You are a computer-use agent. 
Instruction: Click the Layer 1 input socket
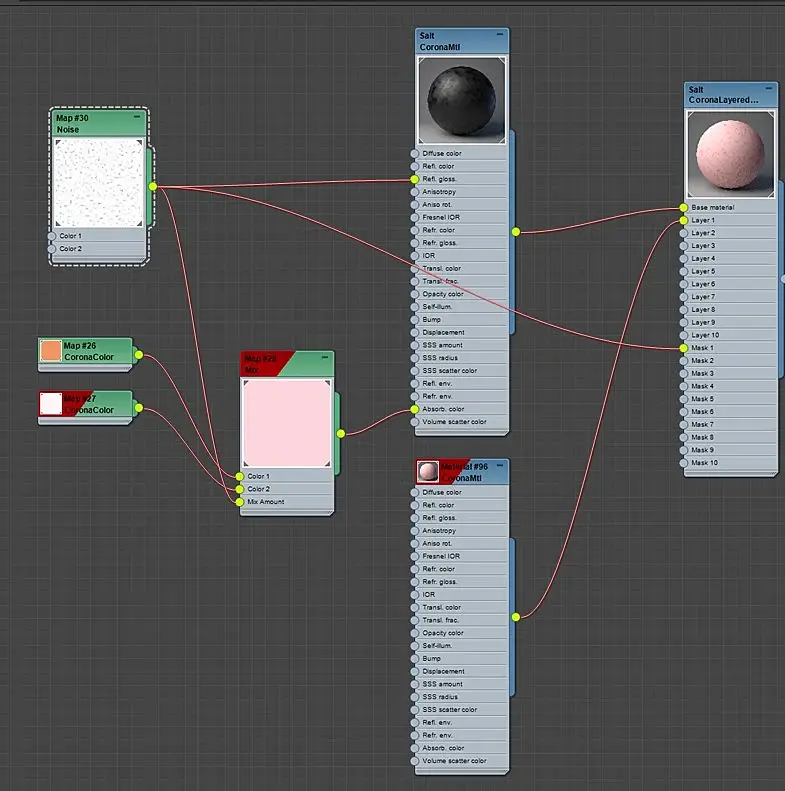coord(683,220)
